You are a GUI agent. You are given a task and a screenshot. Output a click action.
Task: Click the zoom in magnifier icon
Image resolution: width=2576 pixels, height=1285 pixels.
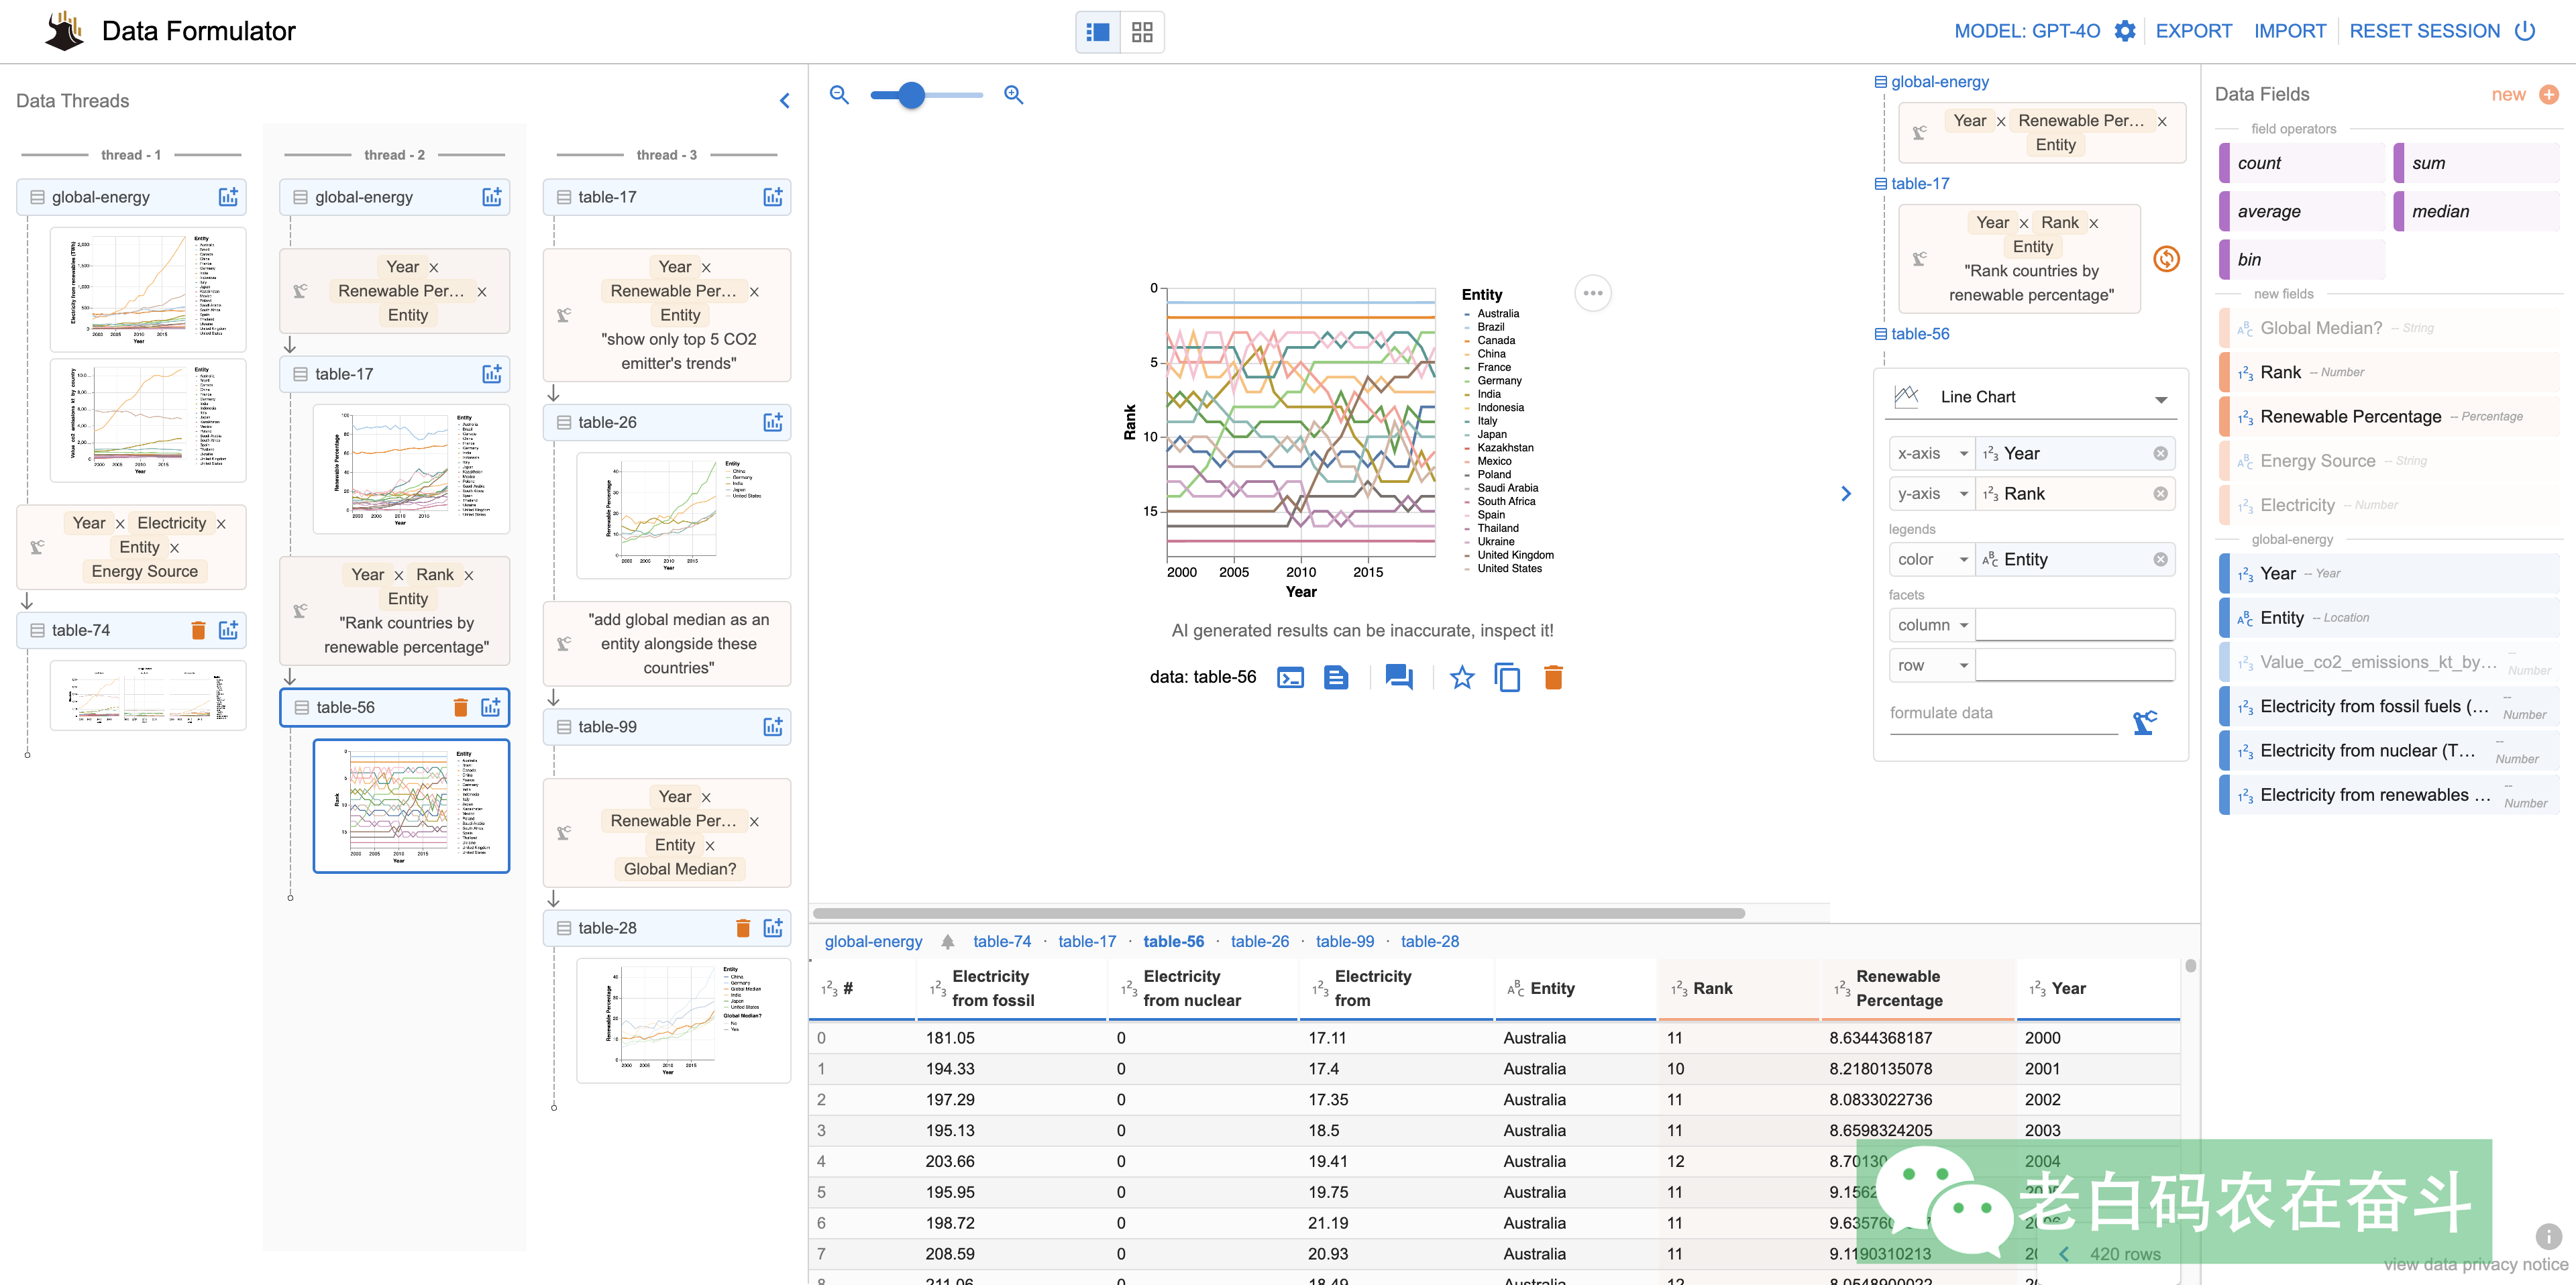(x=1014, y=95)
